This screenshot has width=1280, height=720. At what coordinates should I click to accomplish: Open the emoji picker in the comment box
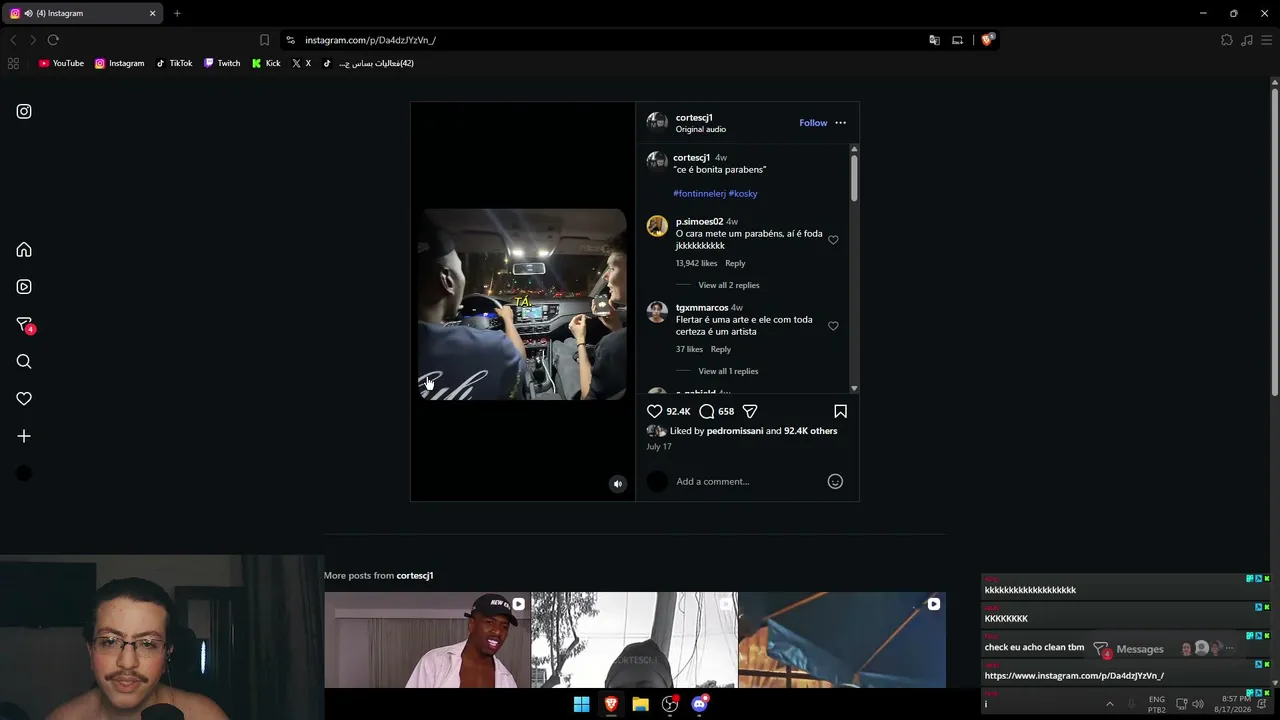click(x=835, y=482)
